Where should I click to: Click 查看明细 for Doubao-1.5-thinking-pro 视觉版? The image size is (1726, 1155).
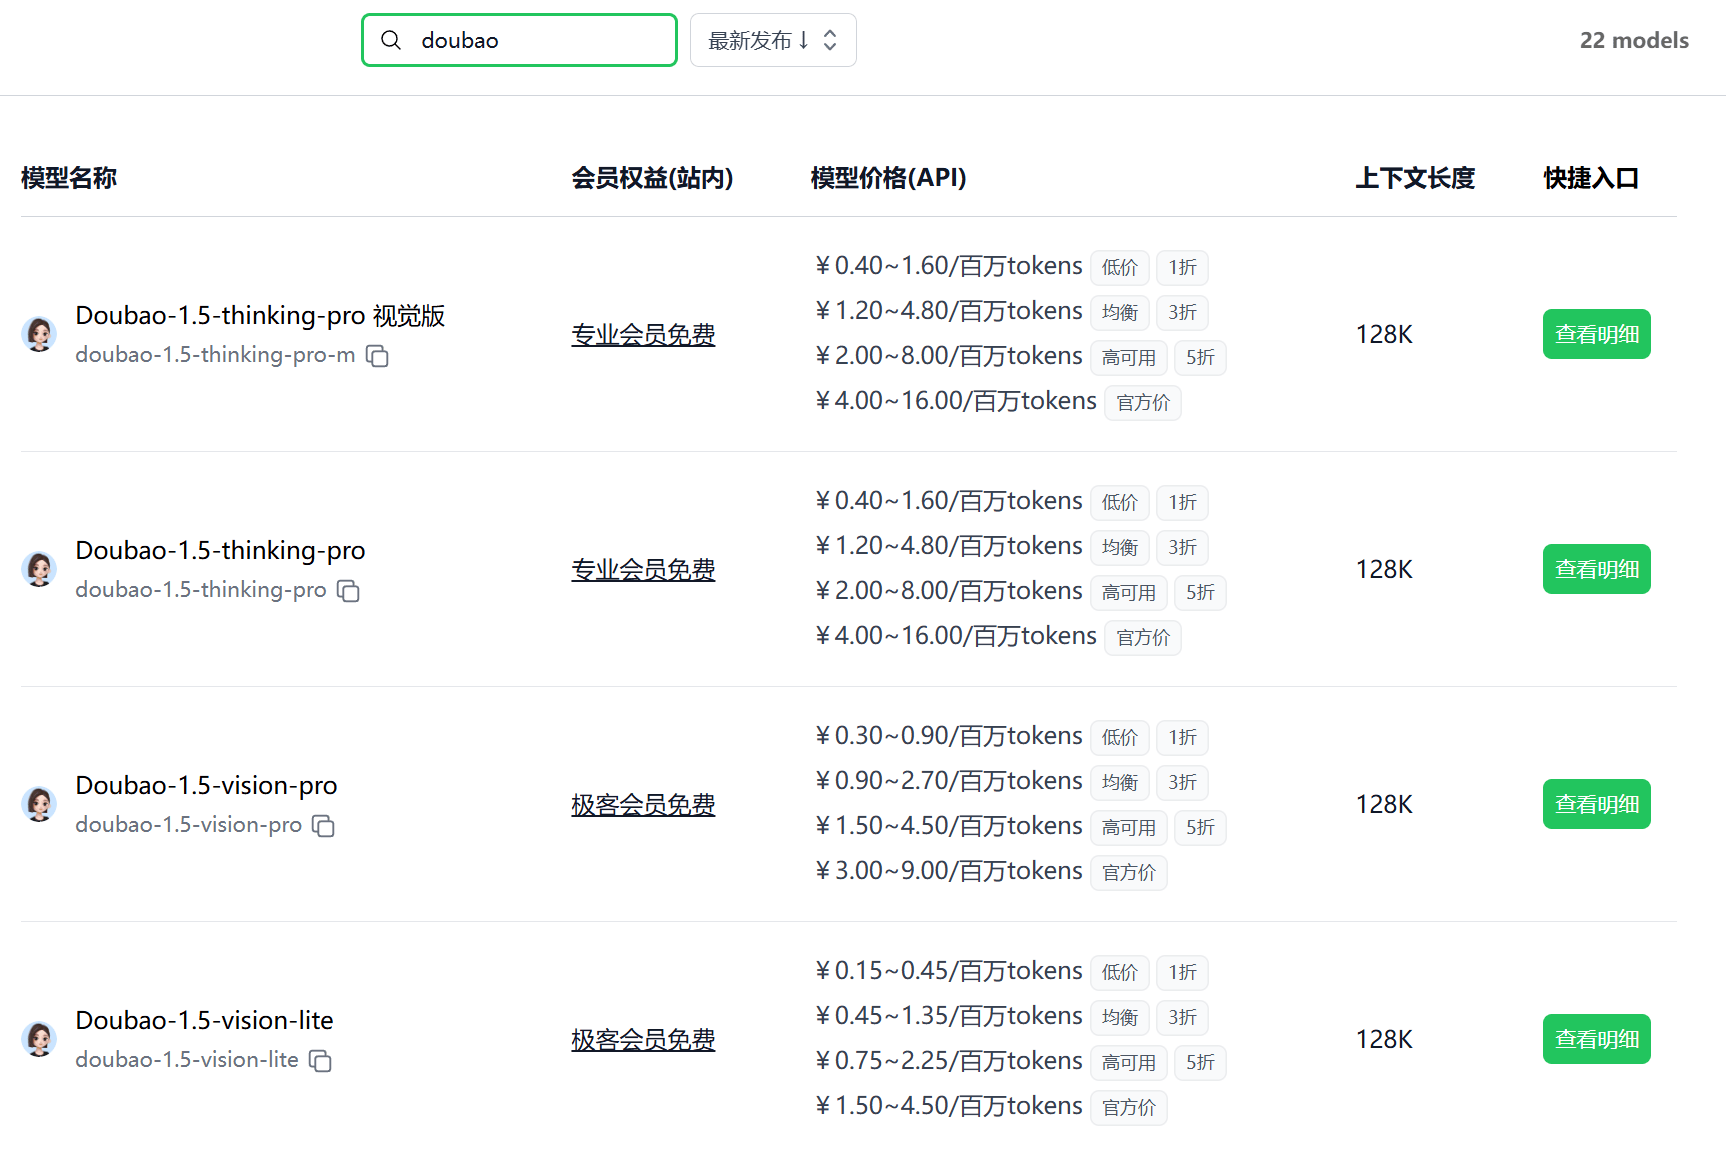click(x=1596, y=334)
